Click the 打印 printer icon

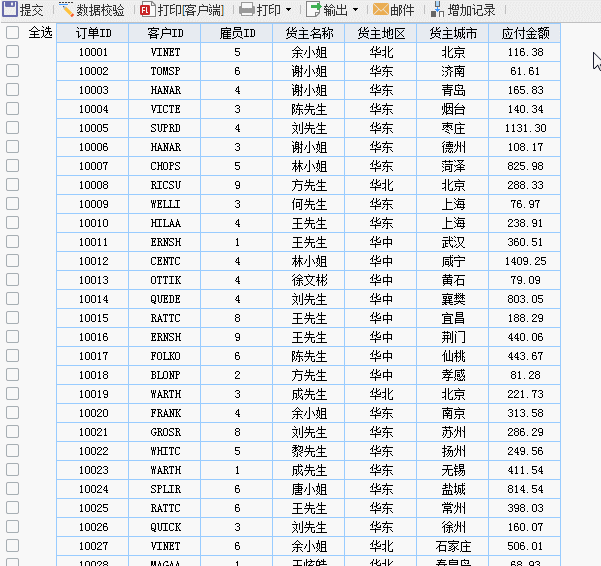point(247,10)
